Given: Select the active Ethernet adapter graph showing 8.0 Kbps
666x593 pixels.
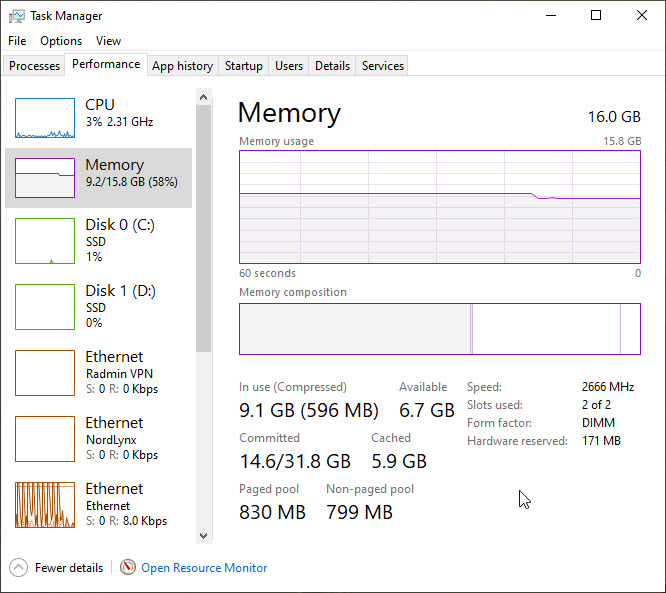Looking at the screenshot, I should point(45,505).
